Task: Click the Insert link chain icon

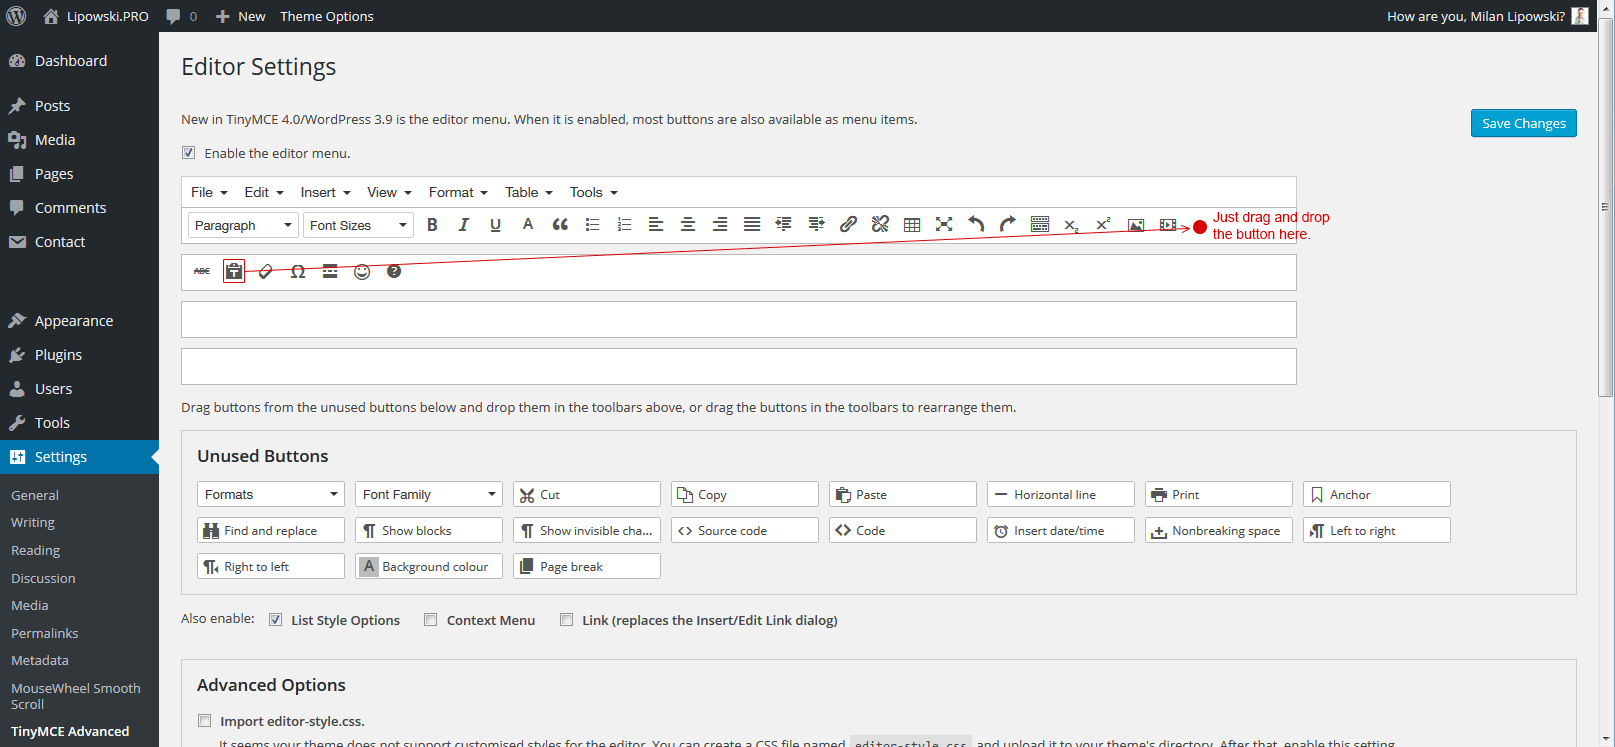Action: click(848, 225)
